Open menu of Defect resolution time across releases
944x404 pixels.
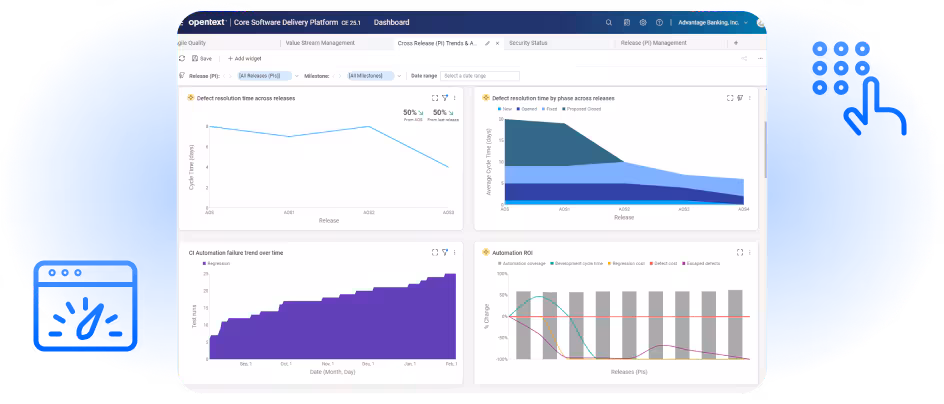pyautogui.click(x=455, y=98)
